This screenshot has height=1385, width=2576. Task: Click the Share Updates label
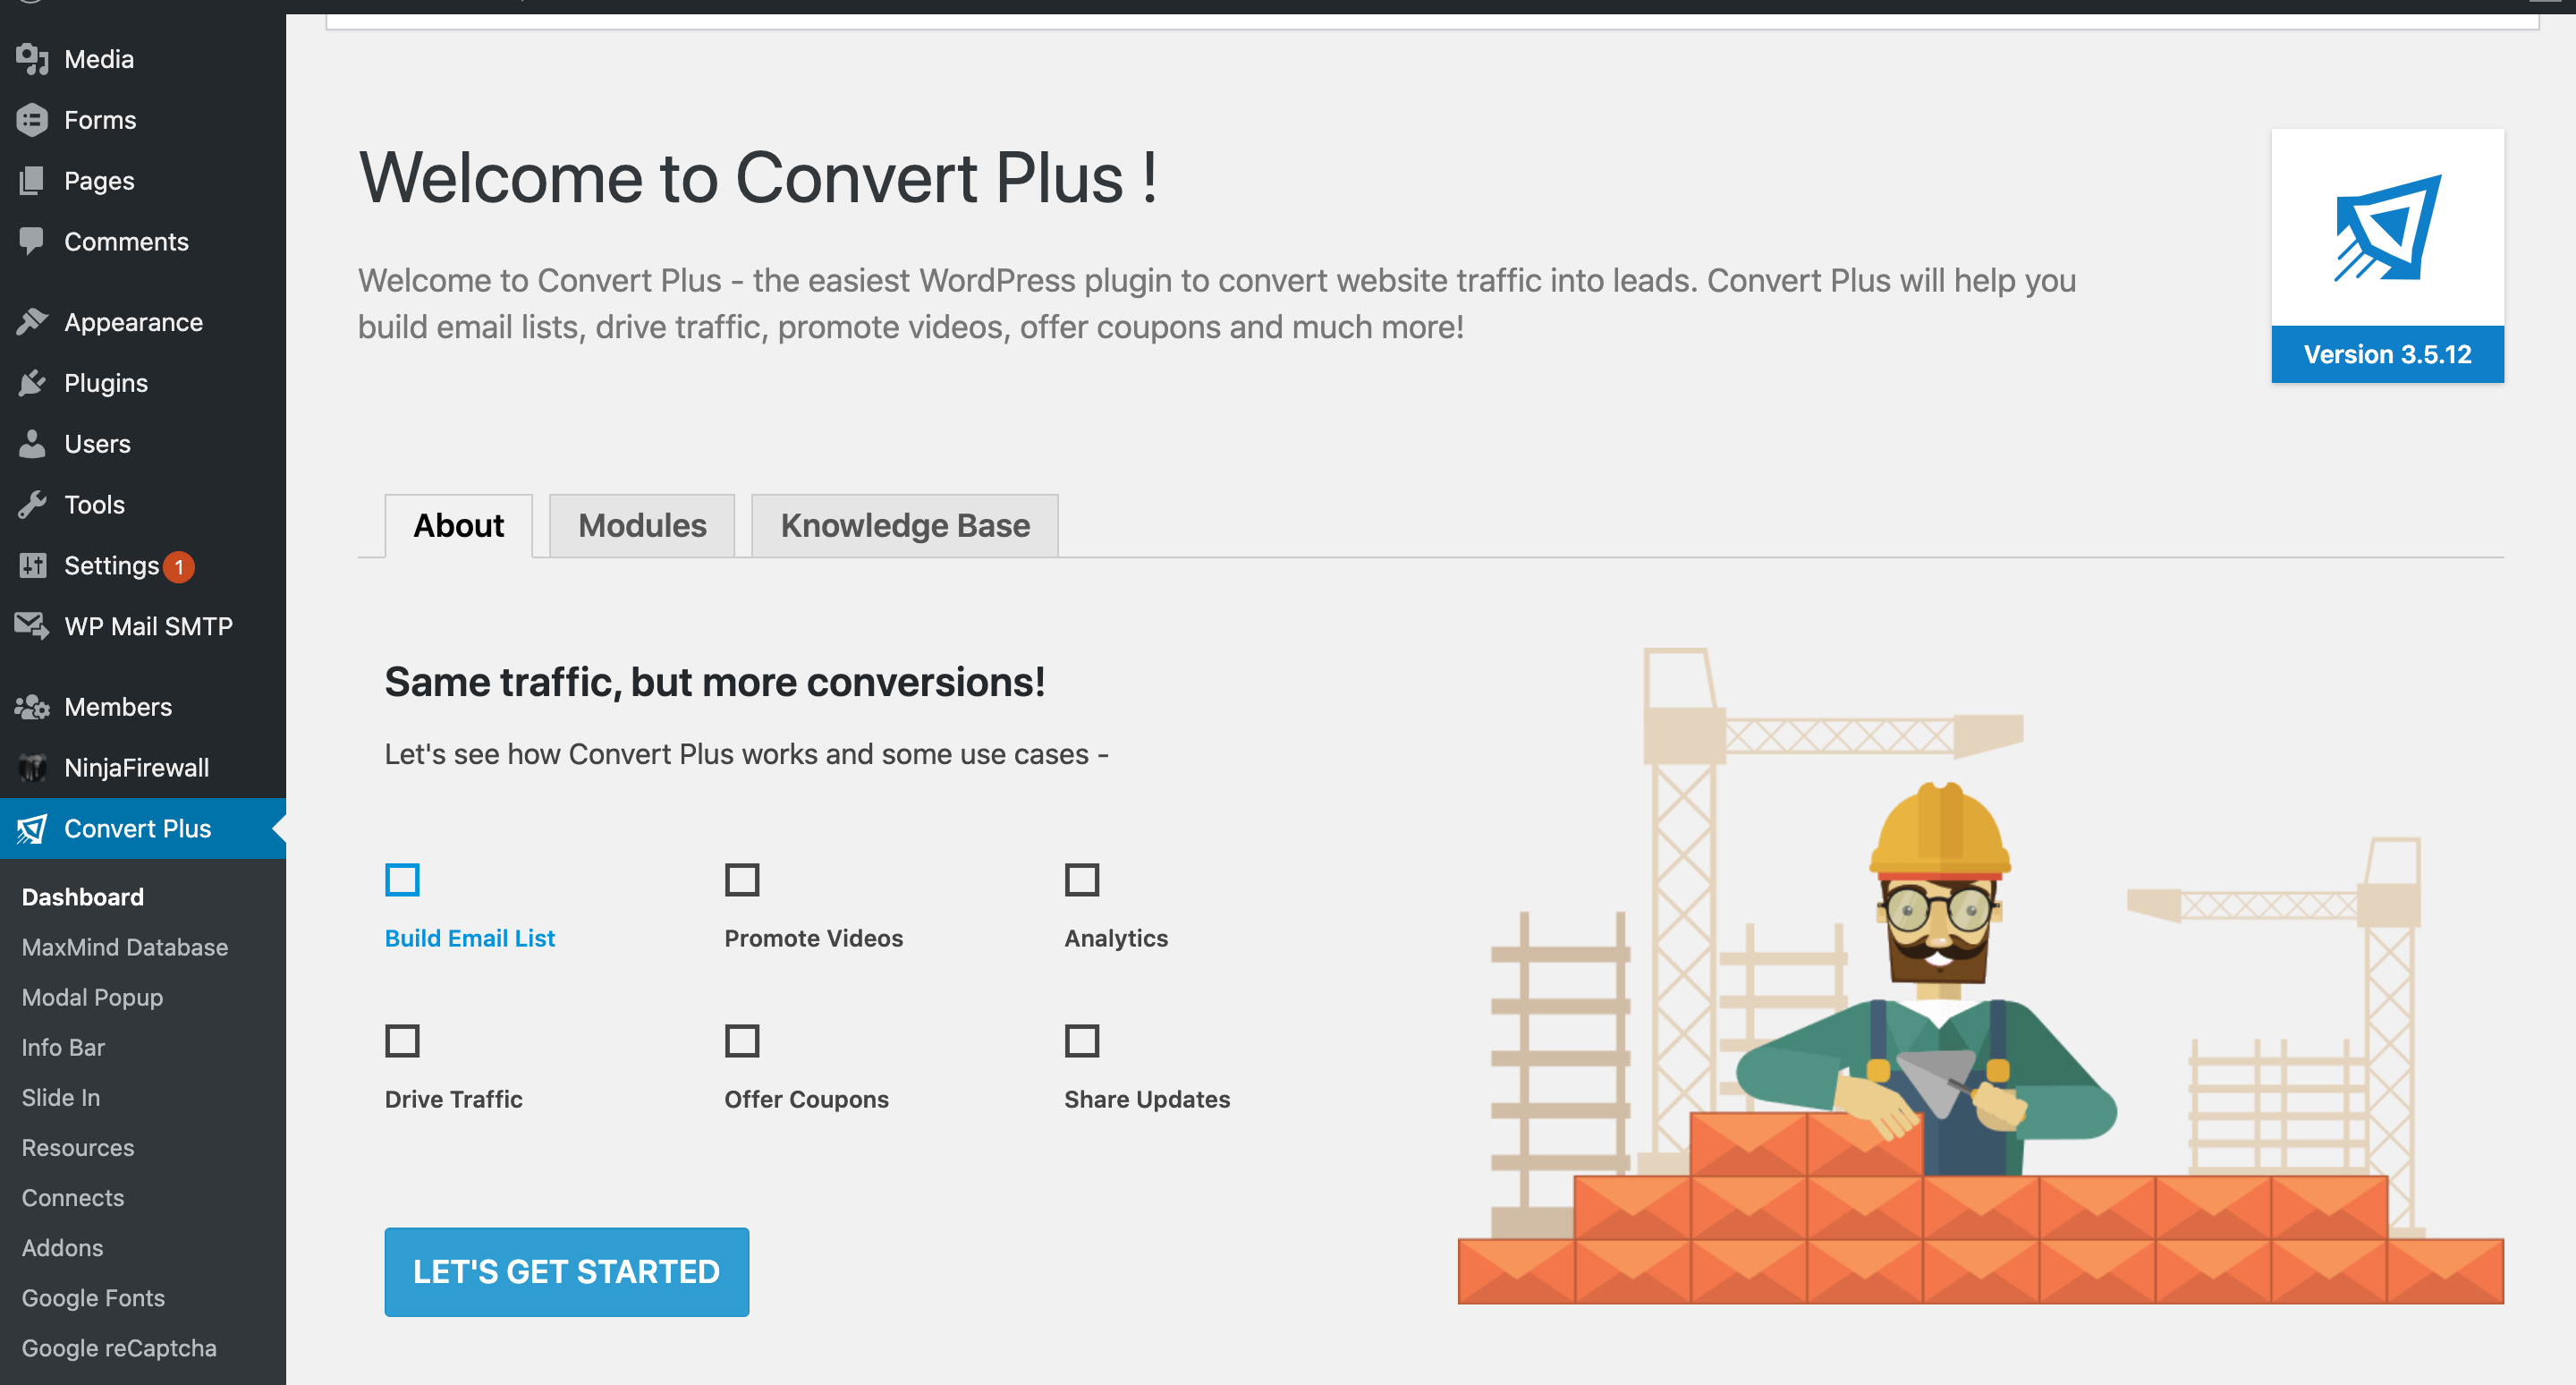1147,1099
